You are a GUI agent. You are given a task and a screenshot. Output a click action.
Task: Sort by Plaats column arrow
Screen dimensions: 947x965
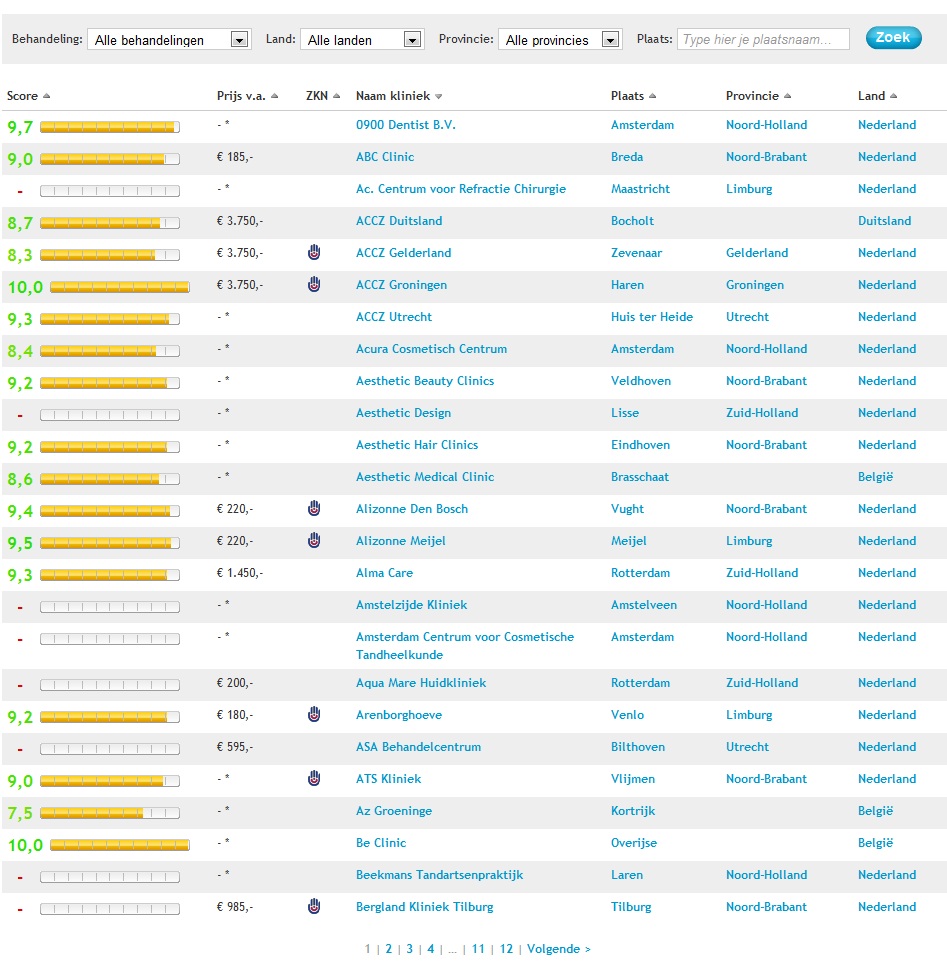point(652,96)
